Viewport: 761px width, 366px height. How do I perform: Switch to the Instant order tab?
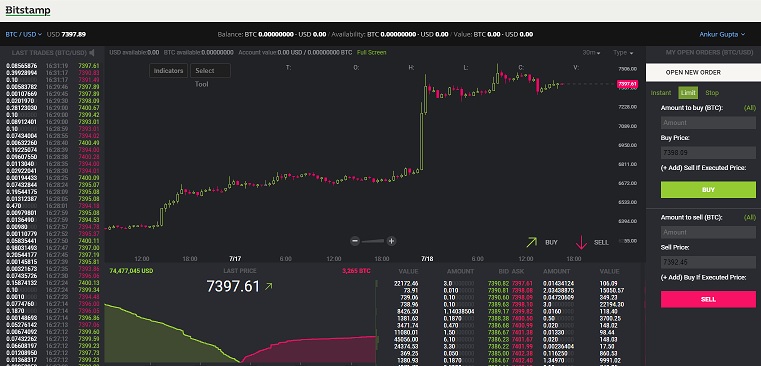(661, 93)
